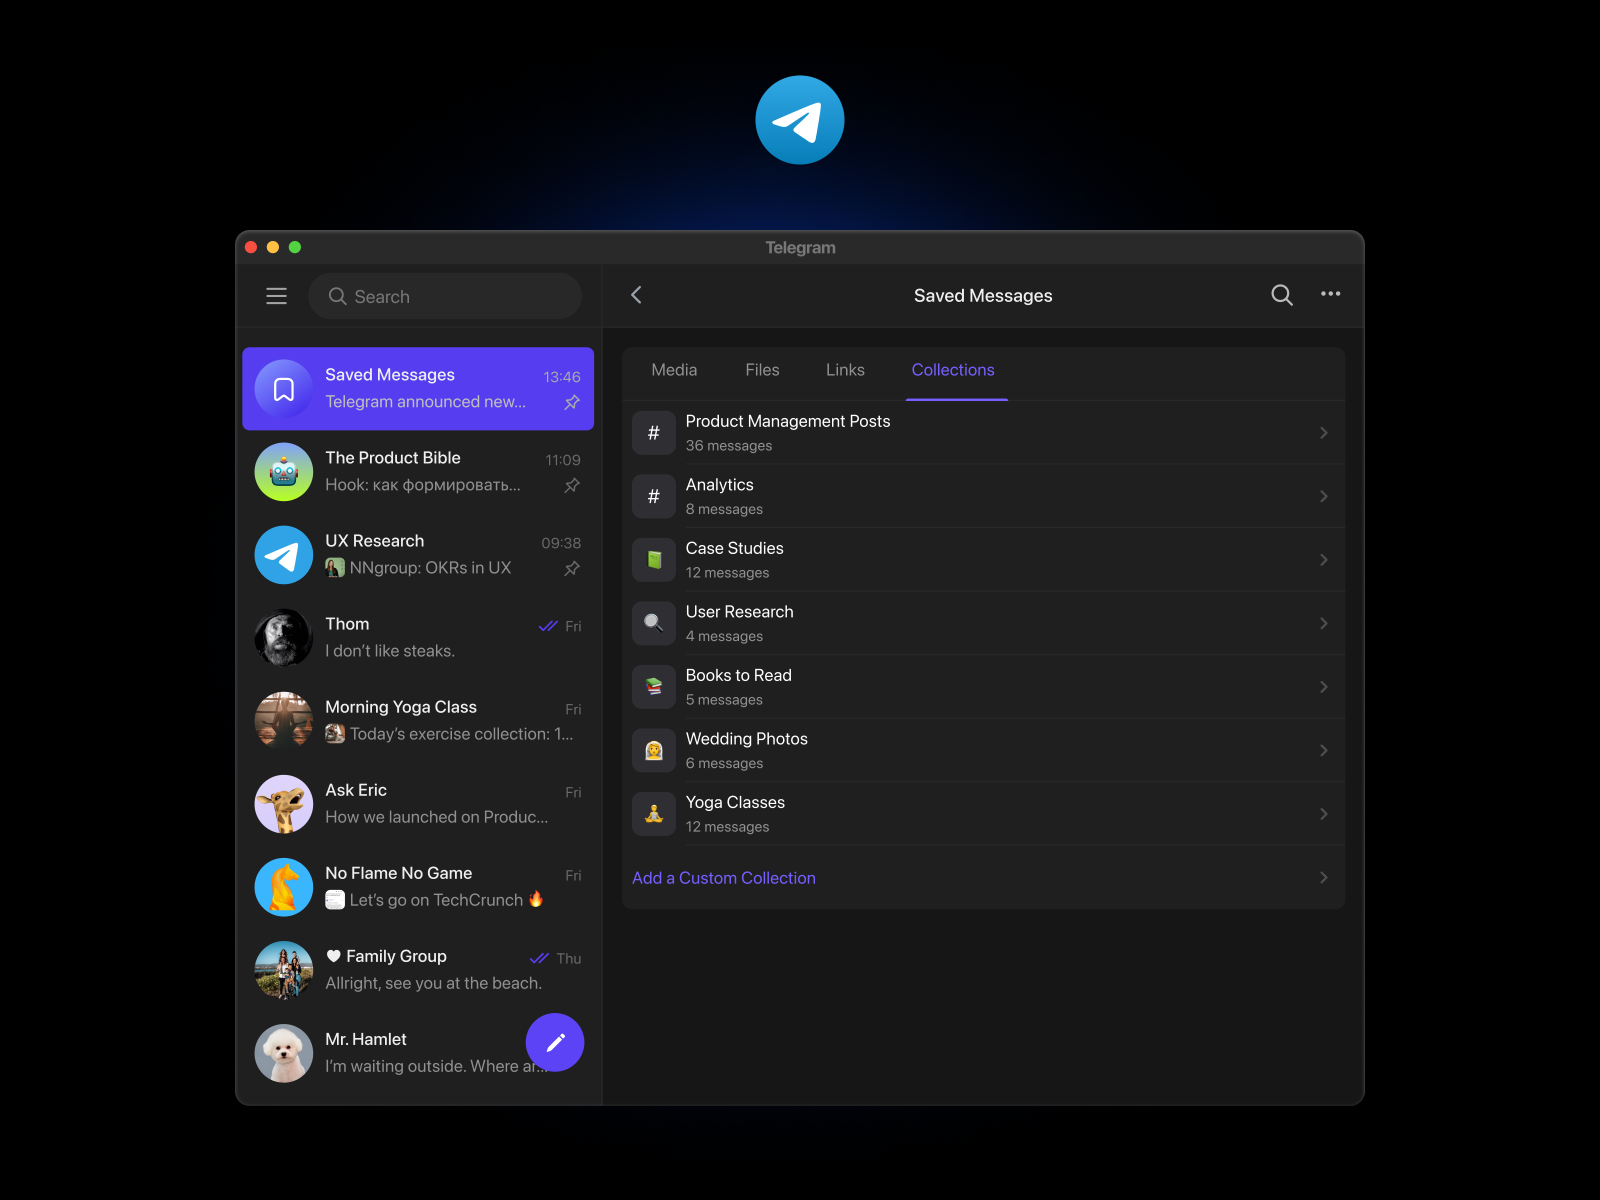Image resolution: width=1600 pixels, height=1200 pixels.
Task: Switch to the Links tab
Action: [x=845, y=370]
